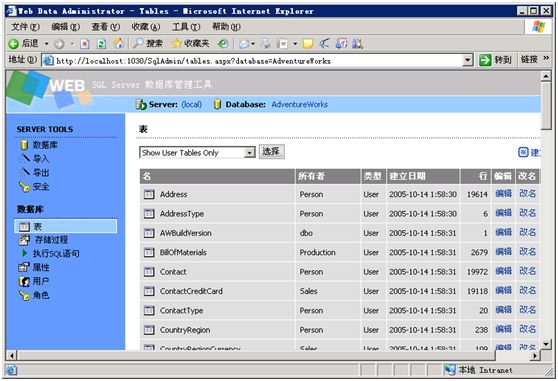Click the horizontal scrollbar right arrow
The height and width of the screenshot is (381, 558).
tap(535, 355)
